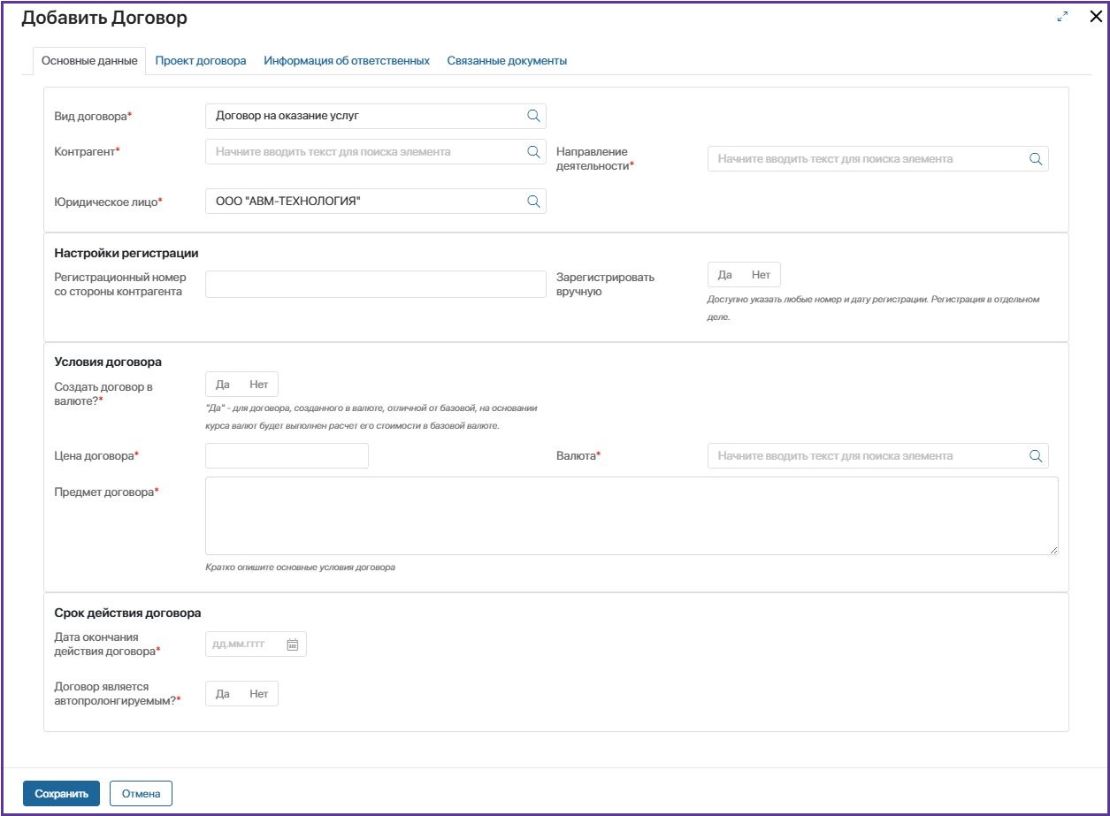Choose Нет for Создать договор в валюте

[258, 384]
